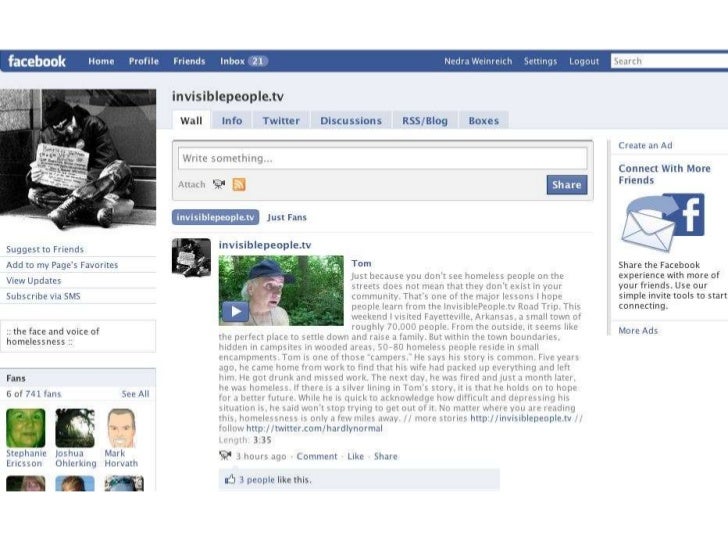The image size is (728, 546).
Task: Attach RSS feed with orange icon
Action: point(239,184)
